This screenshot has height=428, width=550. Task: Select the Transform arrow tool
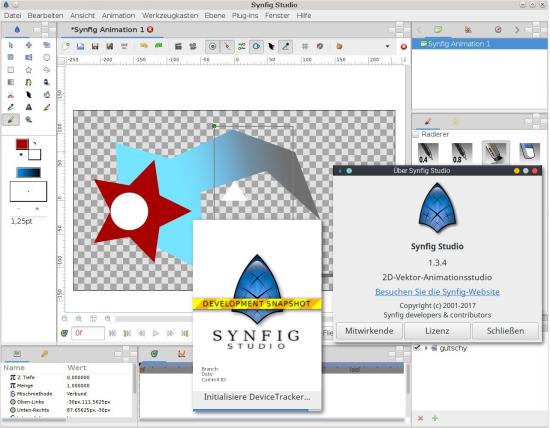click(x=11, y=45)
